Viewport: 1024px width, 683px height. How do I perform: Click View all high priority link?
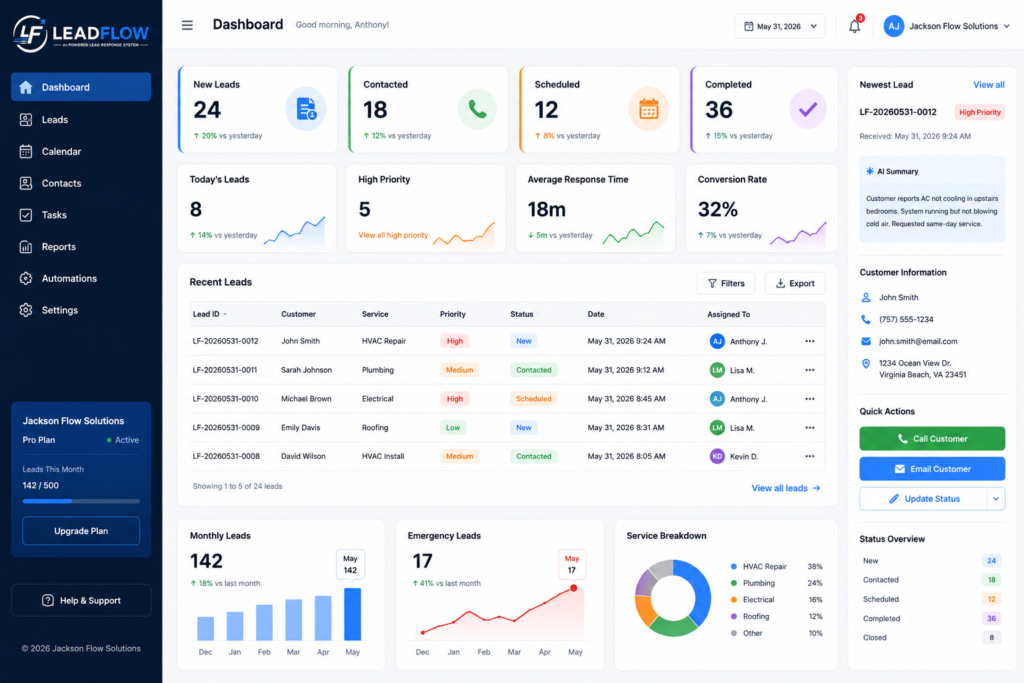pyautogui.click(x=393, y=235)
